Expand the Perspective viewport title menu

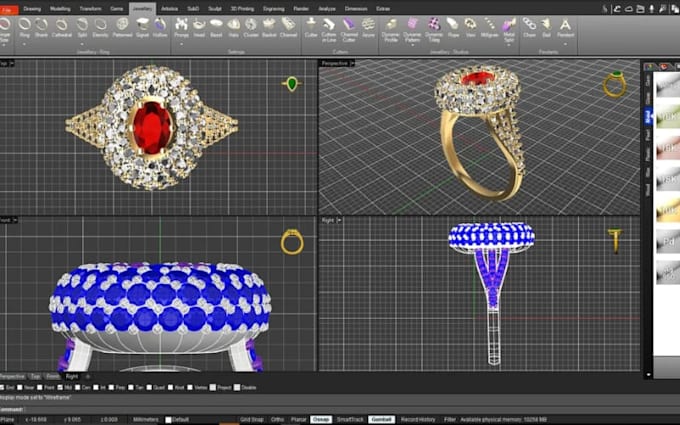(x=335, y=63)
